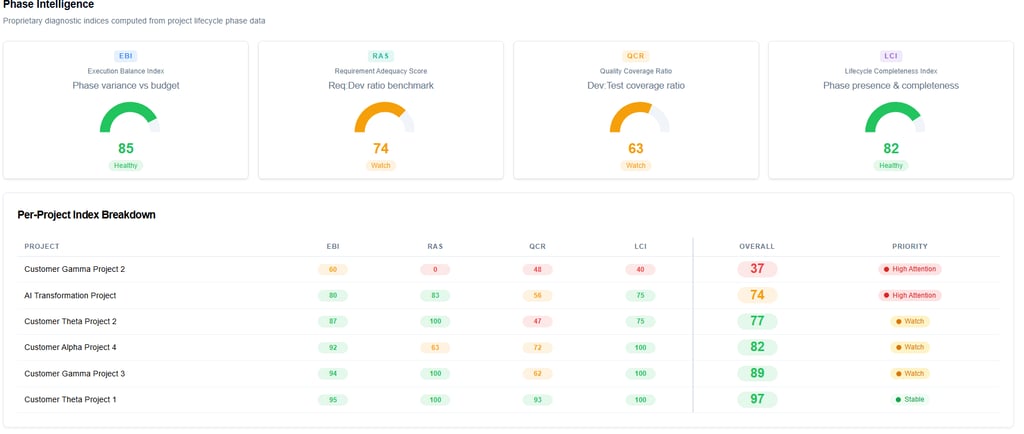The width and height of the screenshot is (1024, 434).
Task: Click overall score 37 for Gamma Project 2
Action: pyautogui.click(x=757, y=269)
